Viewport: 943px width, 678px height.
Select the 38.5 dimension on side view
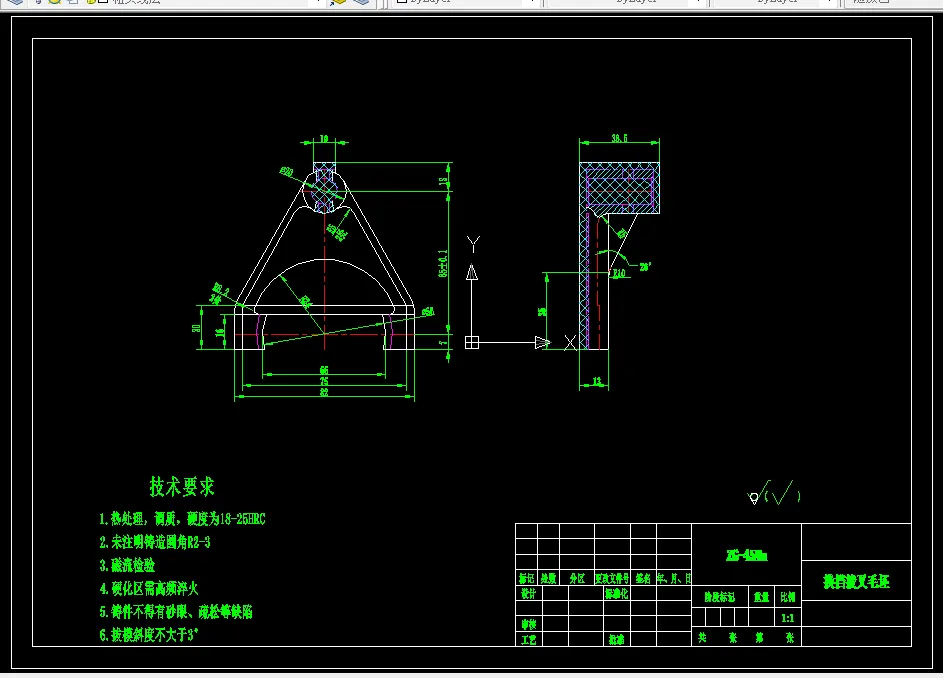pos(619,138)
